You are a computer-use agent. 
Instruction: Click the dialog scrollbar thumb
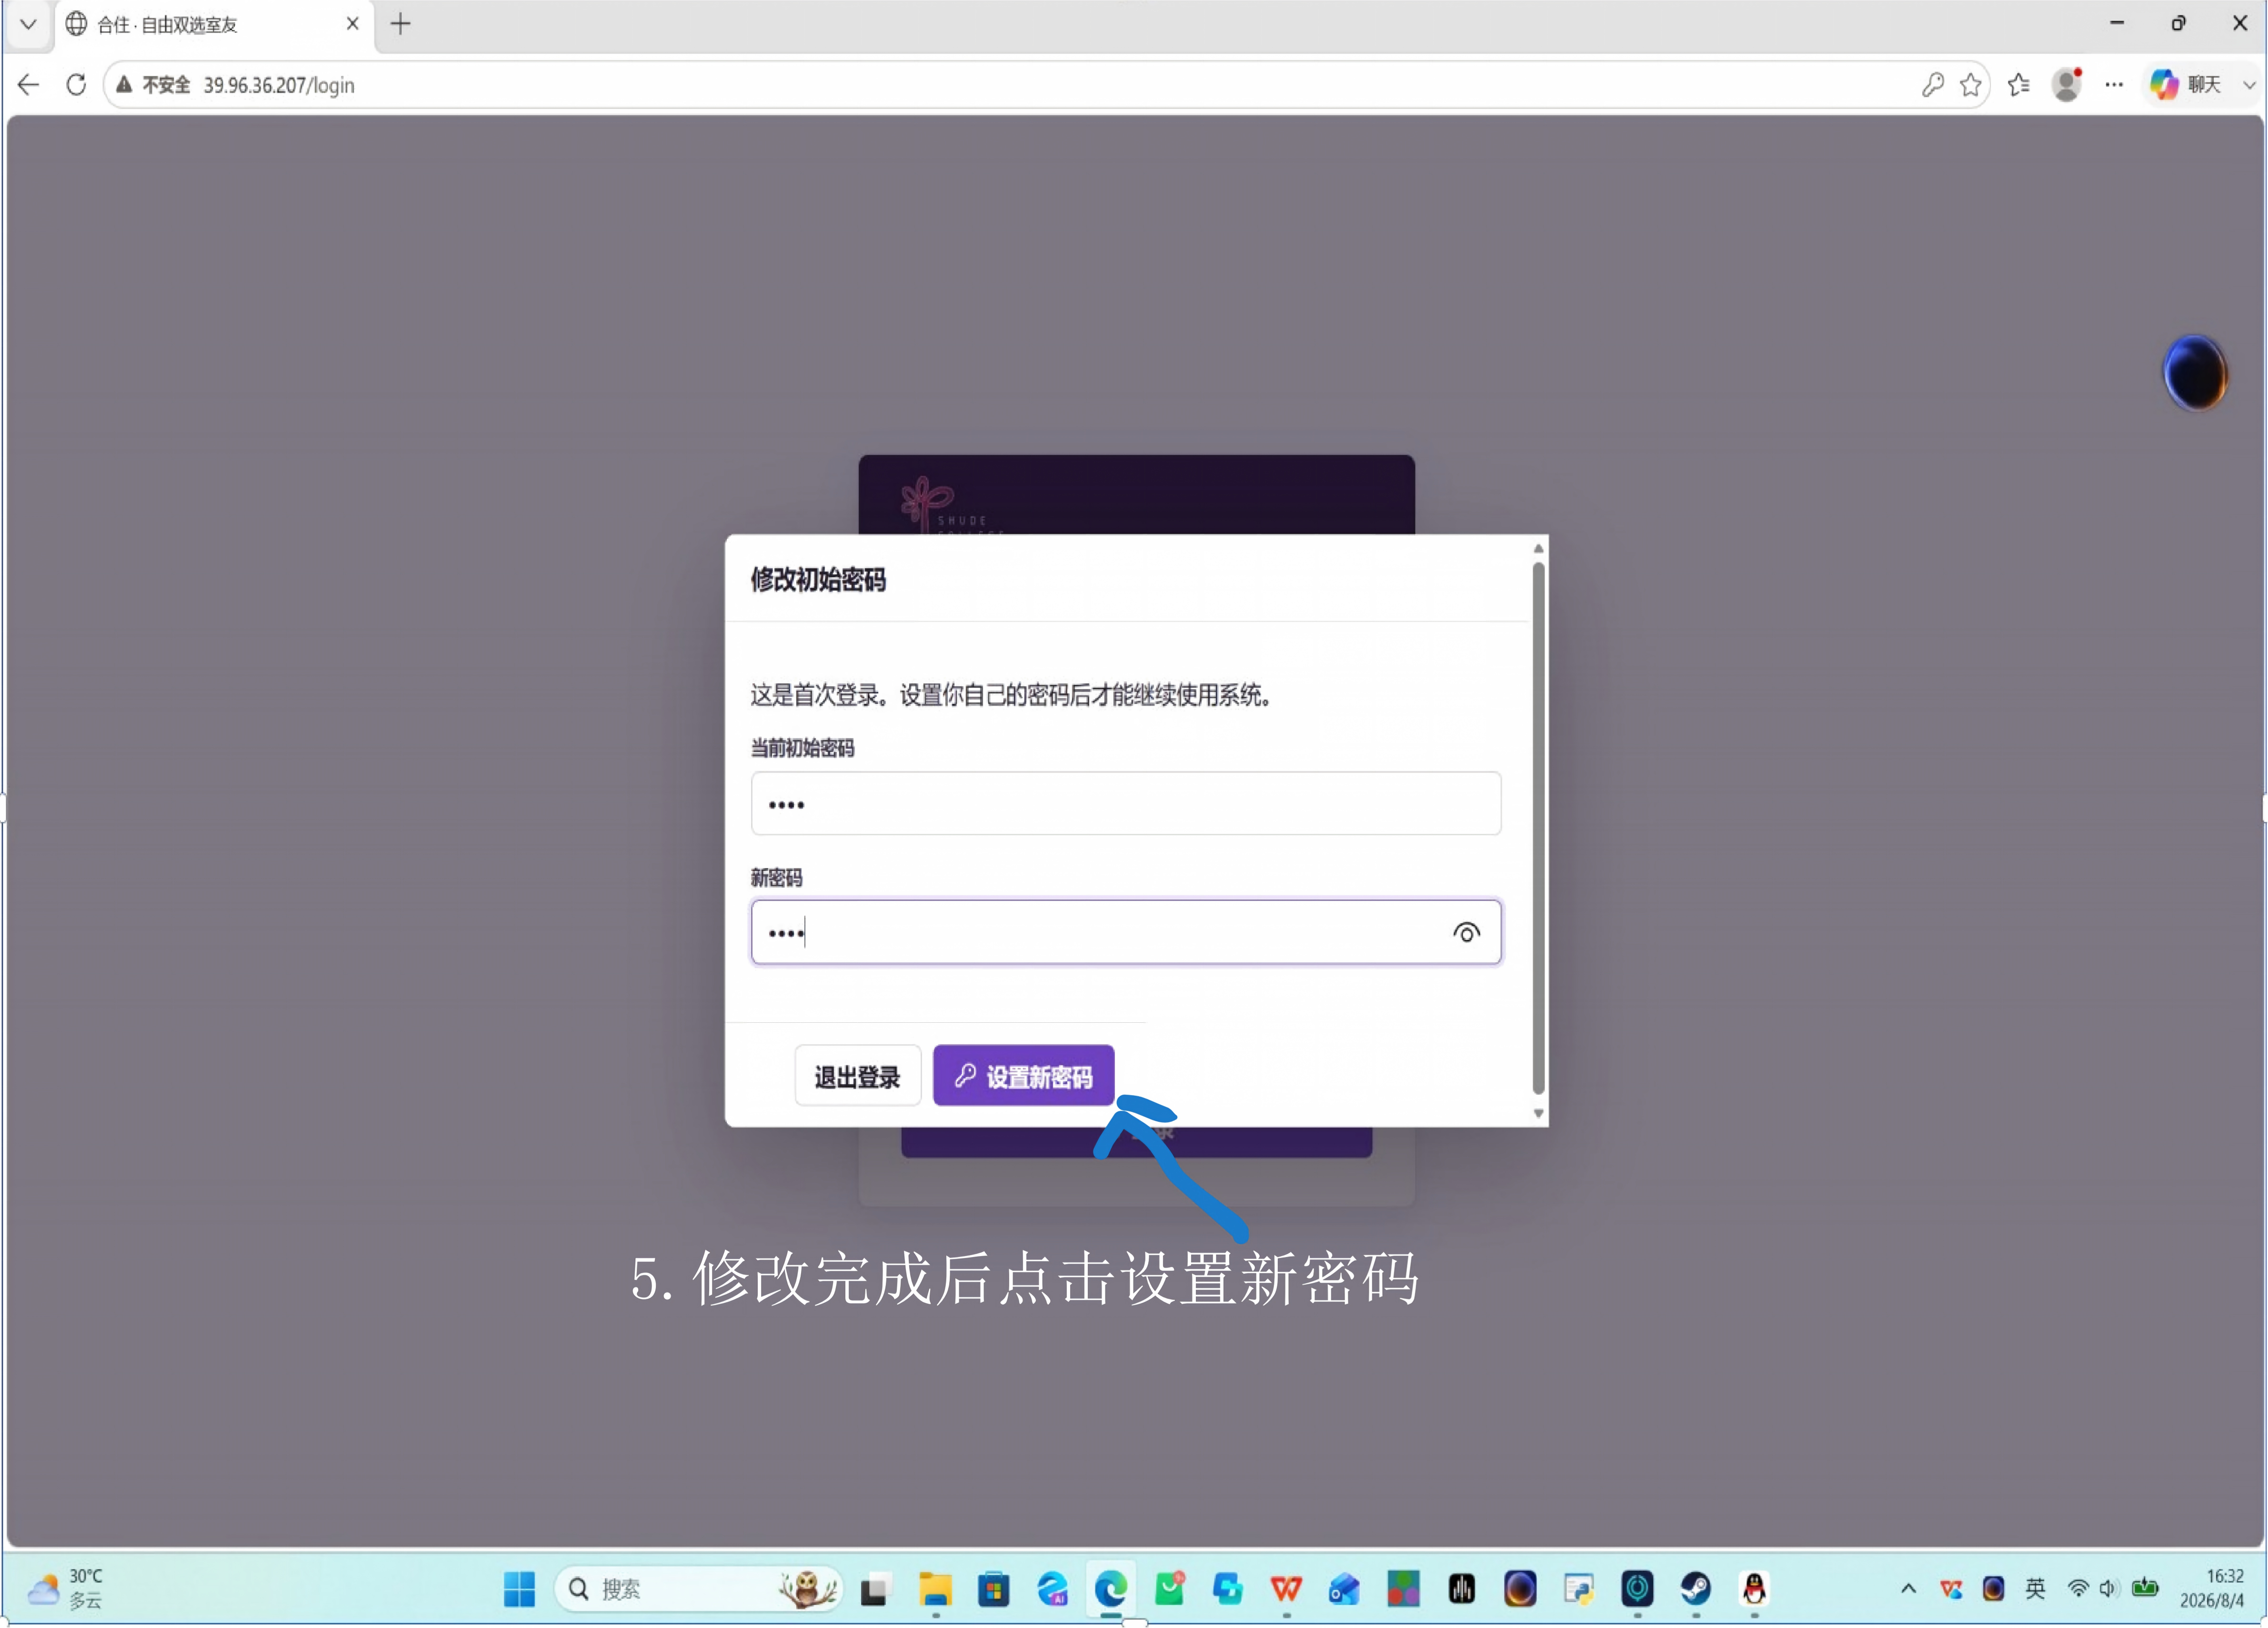(x=1538, y=828)
